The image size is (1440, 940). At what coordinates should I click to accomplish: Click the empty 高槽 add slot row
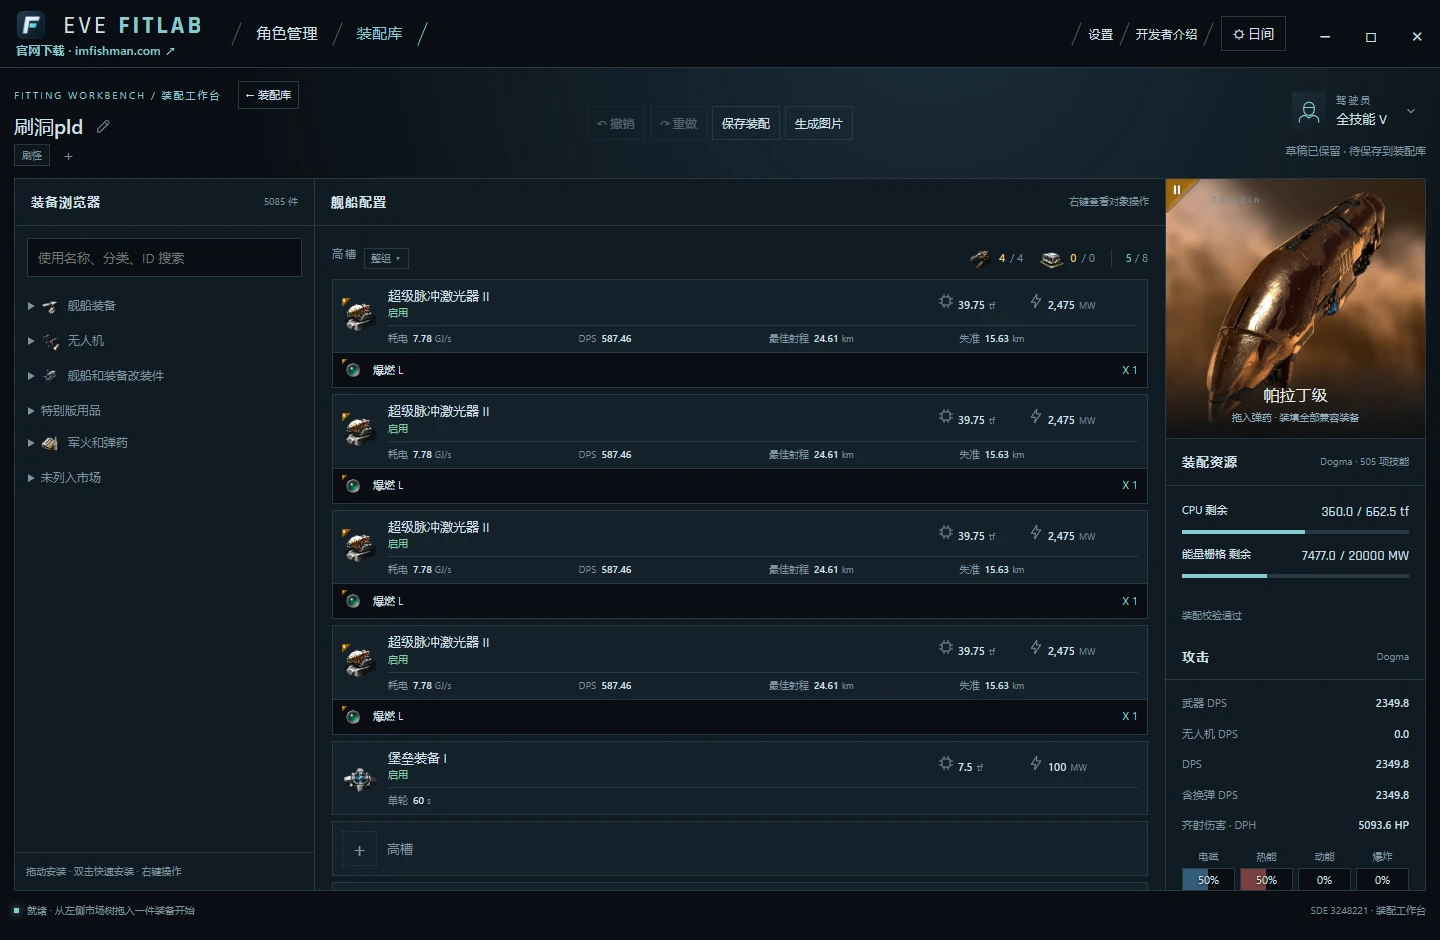(739, 849)
